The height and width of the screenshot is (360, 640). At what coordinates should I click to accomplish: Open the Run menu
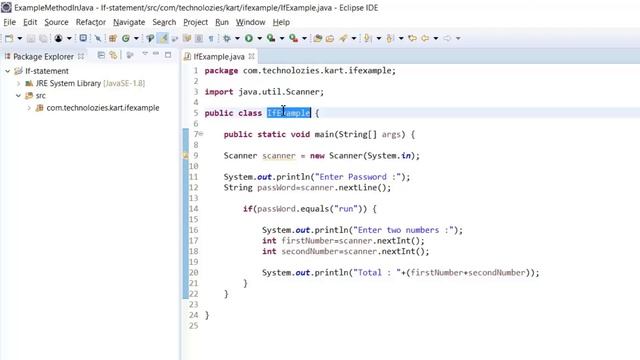(x=222, y=22)
